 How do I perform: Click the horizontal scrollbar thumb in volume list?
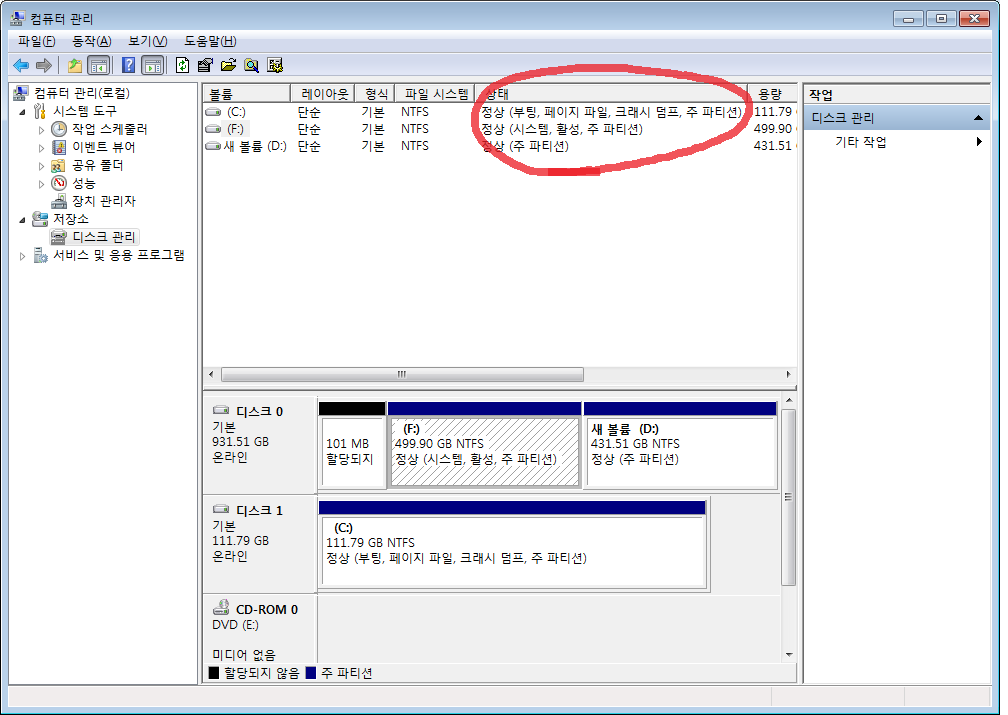click(x=401, y=375)
